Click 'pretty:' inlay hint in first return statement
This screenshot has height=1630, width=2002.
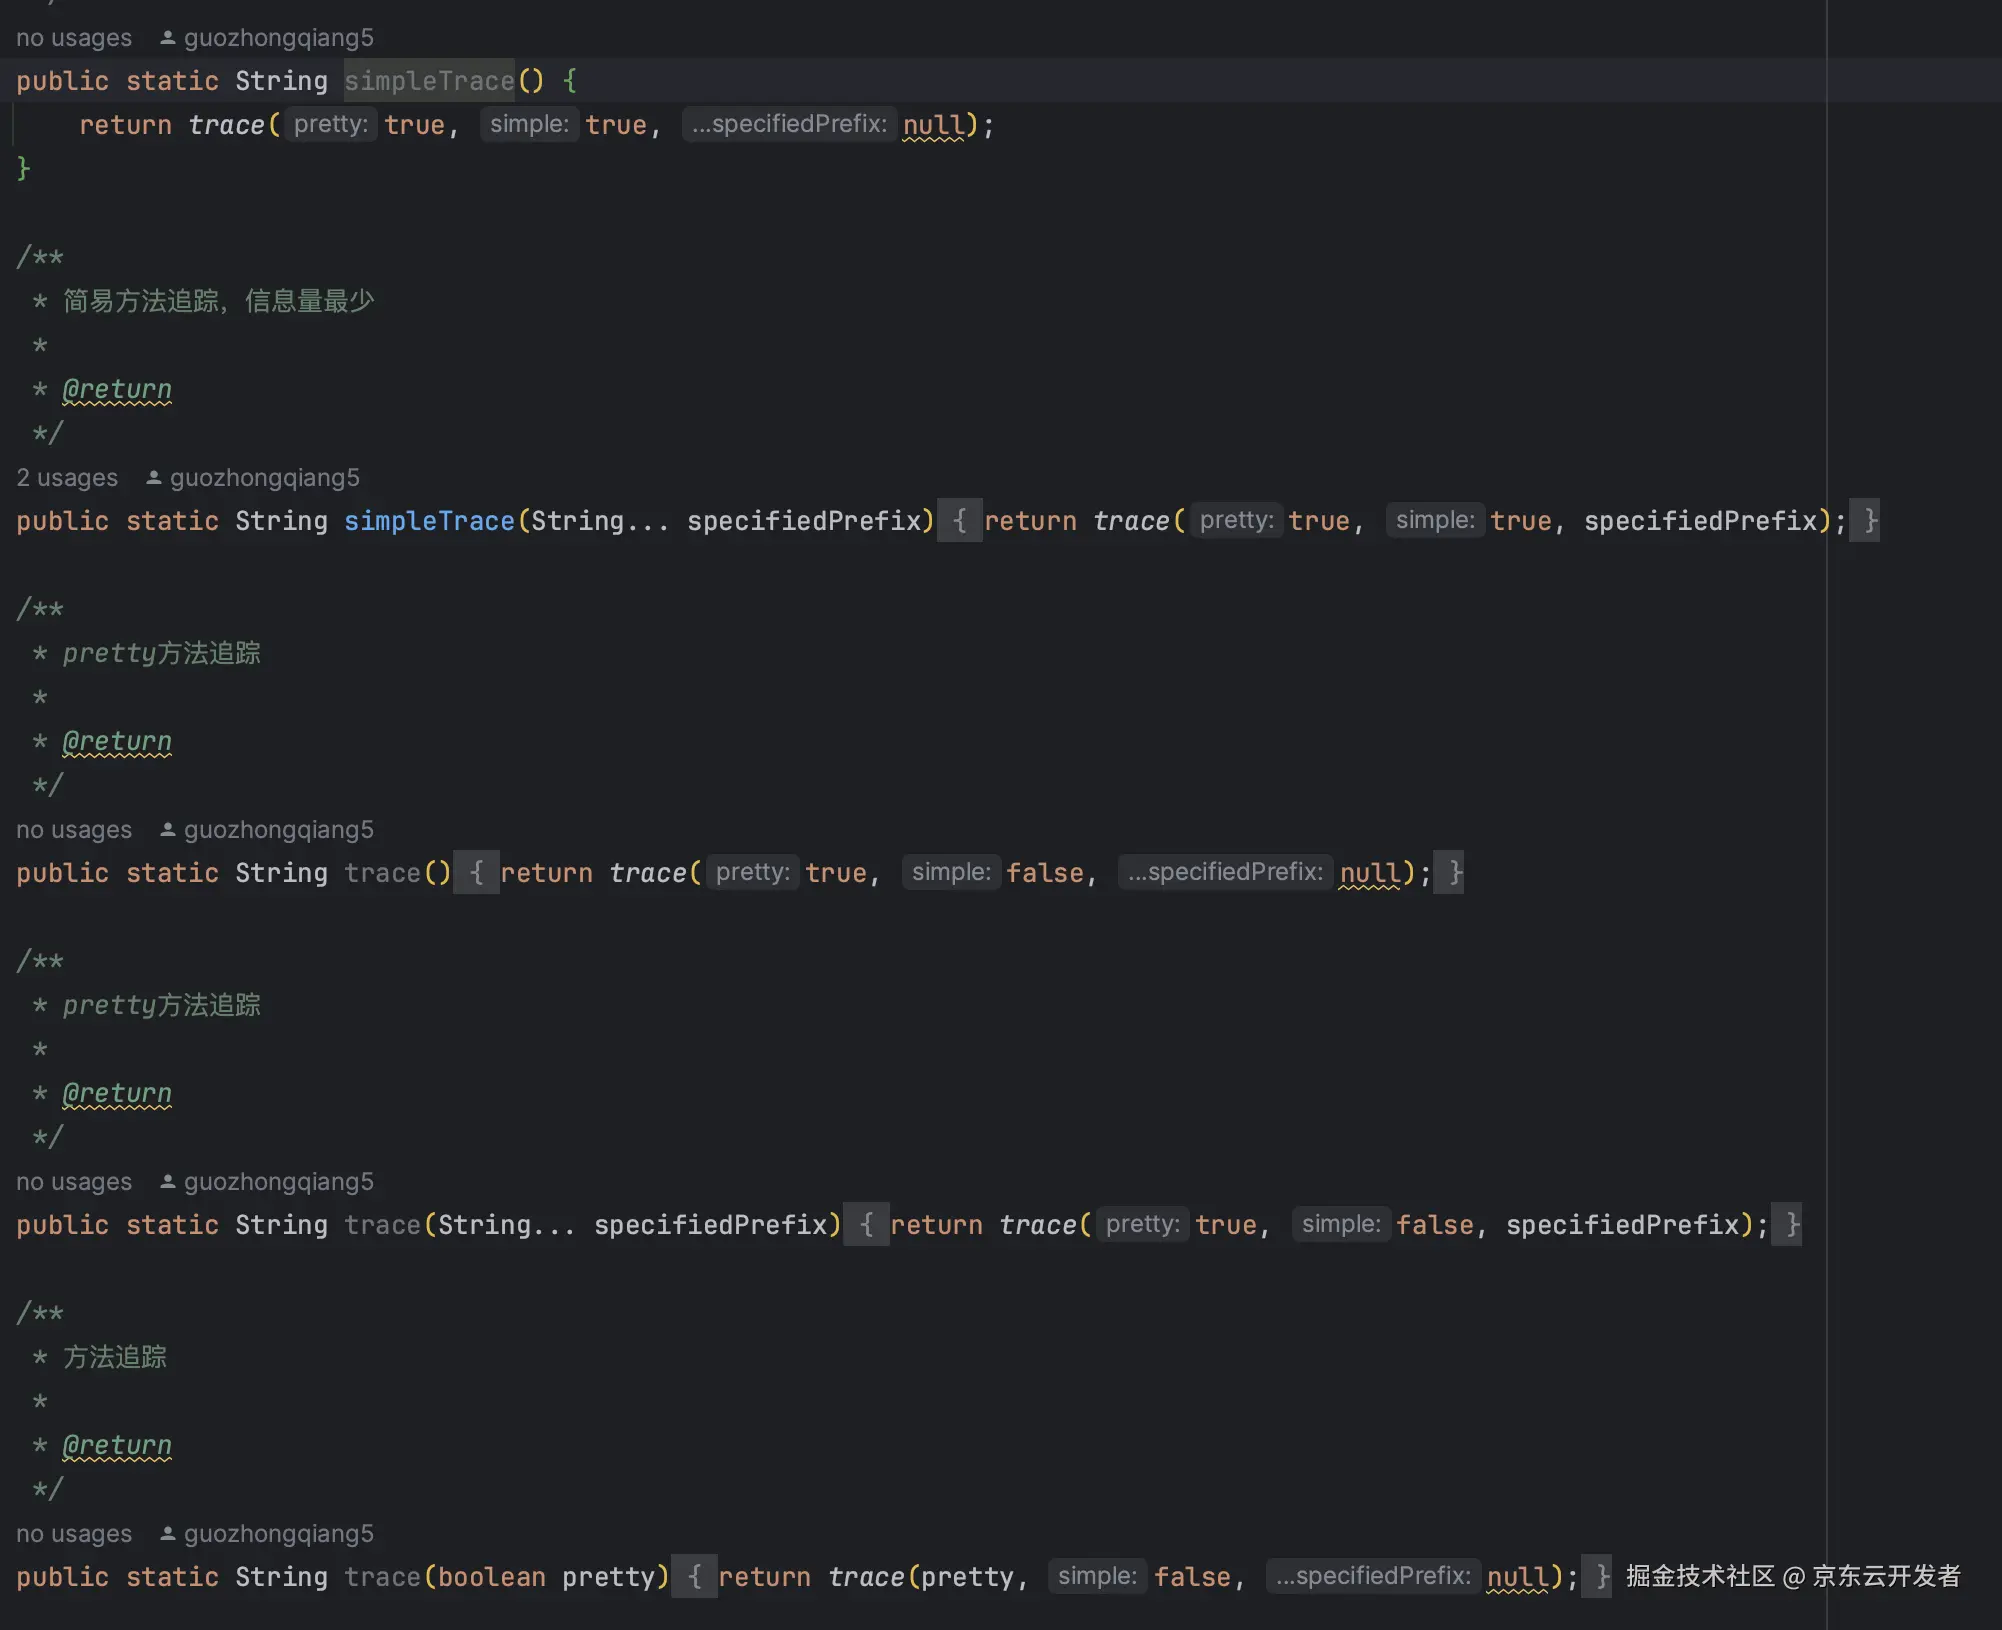click(x=331, y=124)
